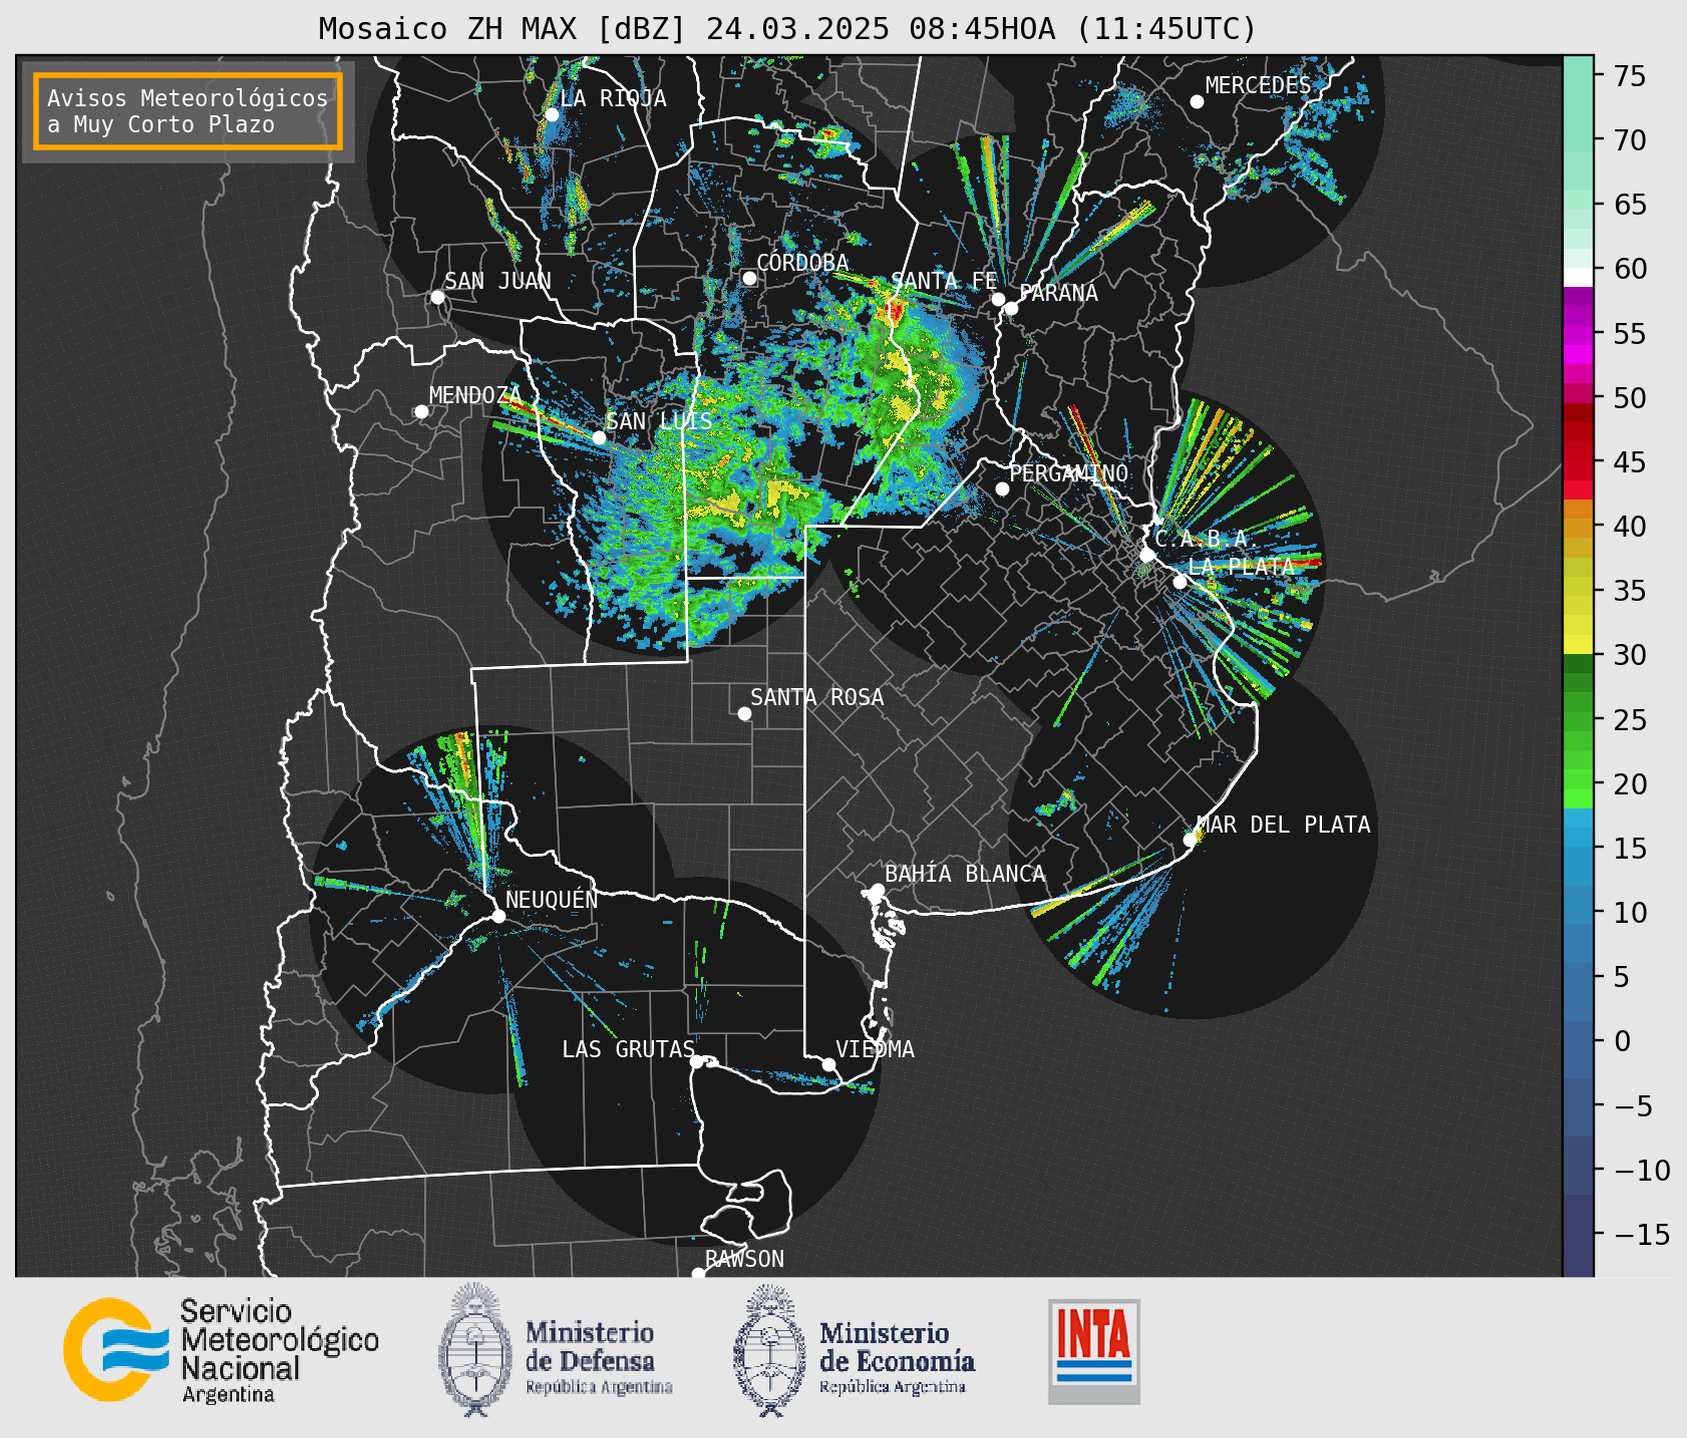Click the SANTA ROSA map label

point(817,697)
